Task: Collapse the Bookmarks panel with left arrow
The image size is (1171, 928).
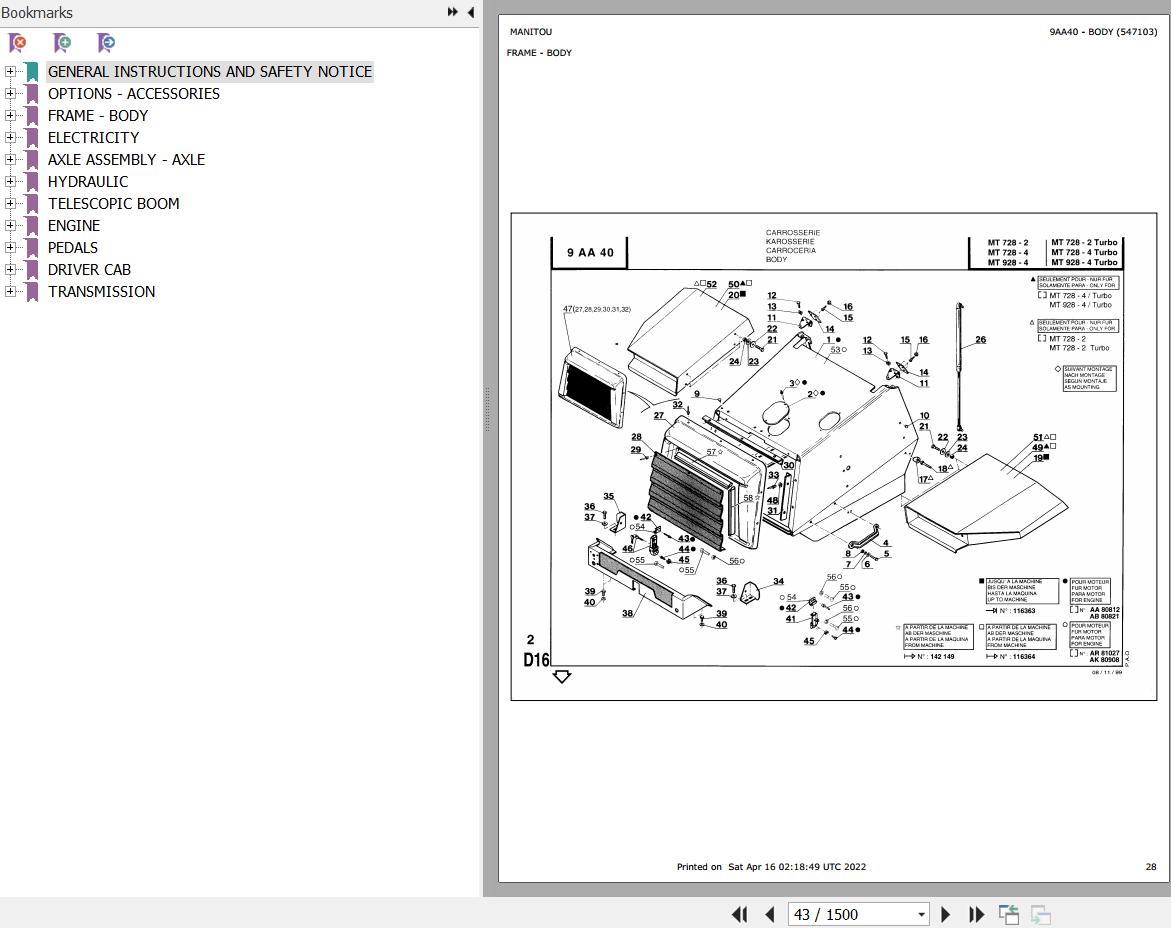Action: 470,12
